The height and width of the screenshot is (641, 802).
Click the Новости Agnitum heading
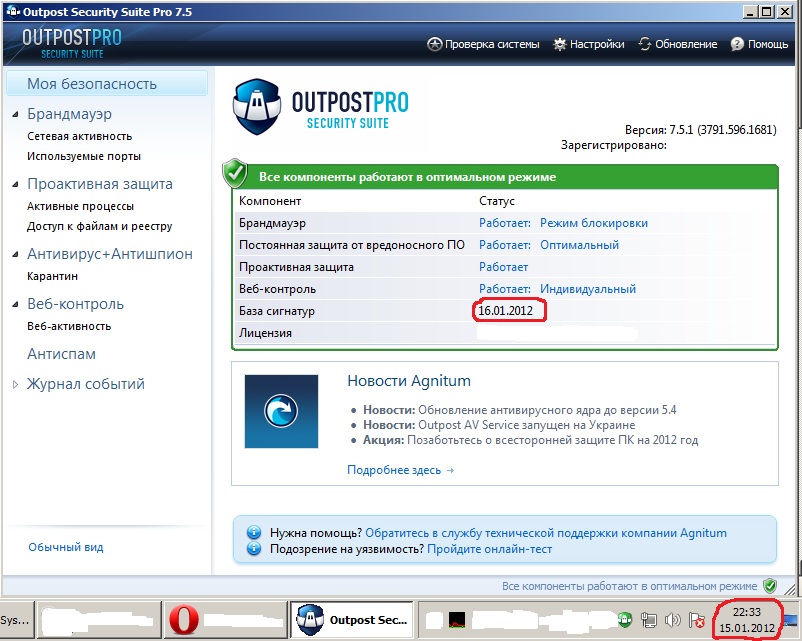(x=409, y=381)
